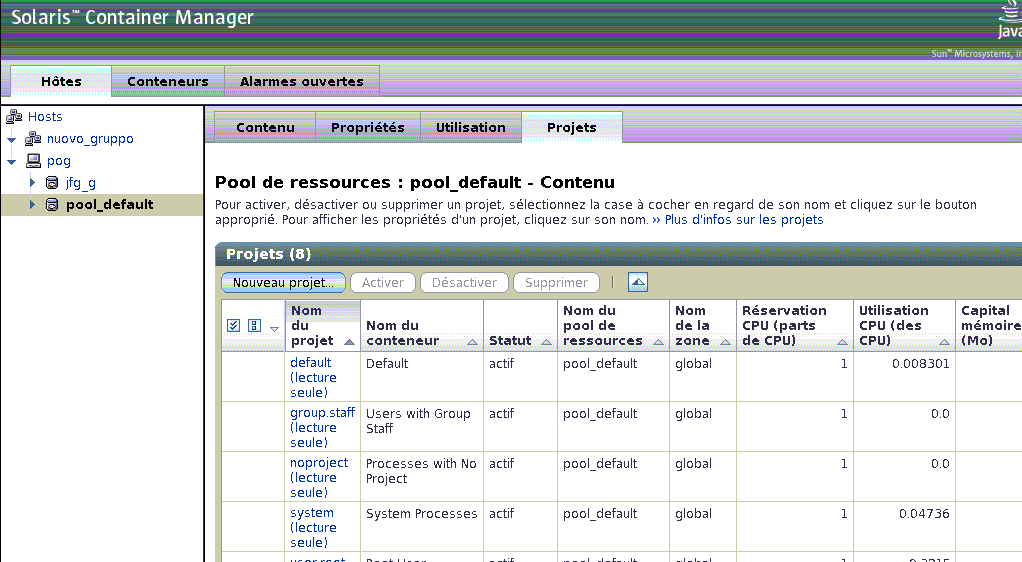Viewport: 1022px width, 562px height.
Task: Click the 'Processes with No Project' cell
Action: click(421, 471)
